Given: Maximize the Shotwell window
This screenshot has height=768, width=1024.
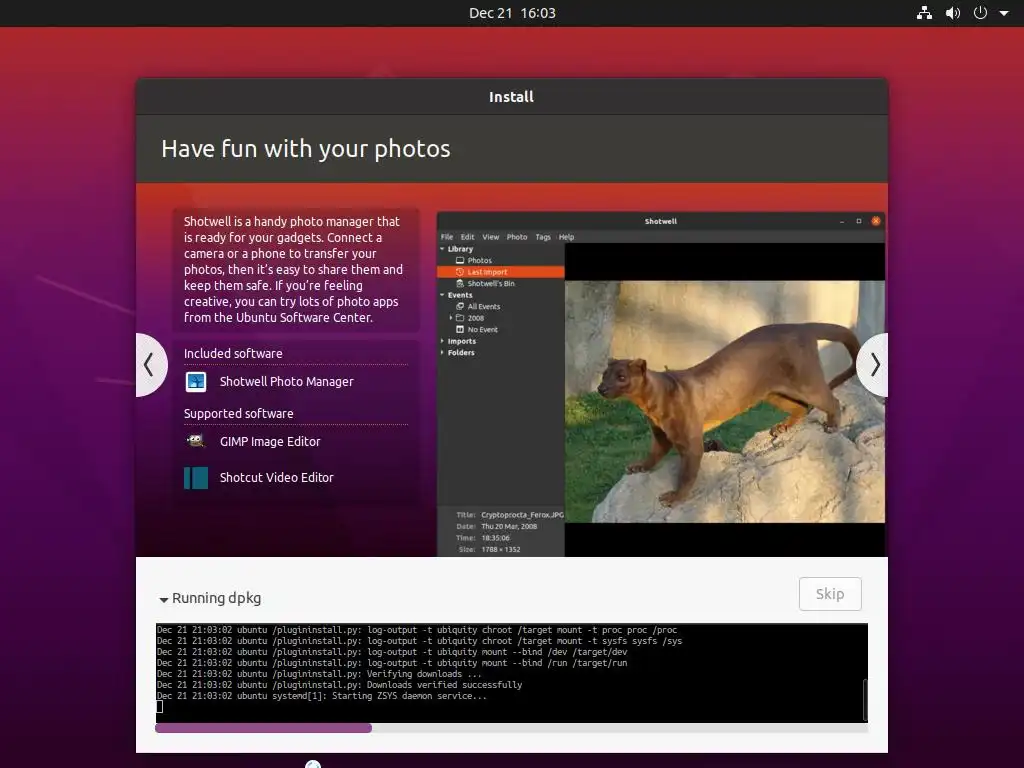Looking at the screenshot, I should click(x=859, y=221).
